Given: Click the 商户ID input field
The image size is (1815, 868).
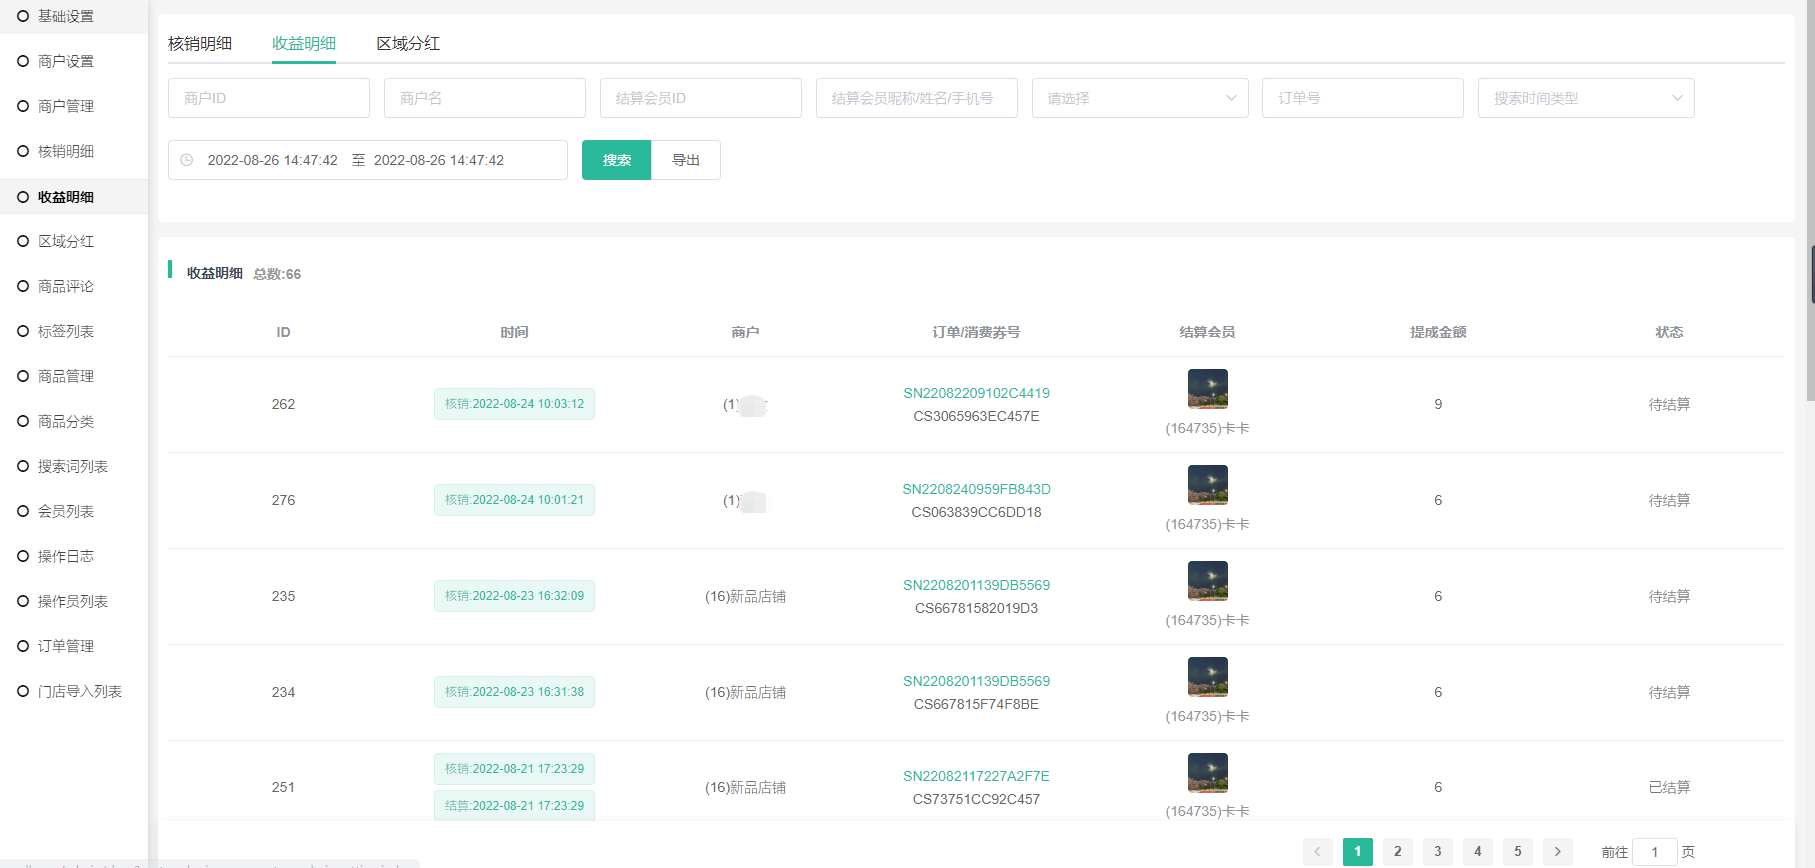Looking at the screenshot, I should [x=268, y=98].
